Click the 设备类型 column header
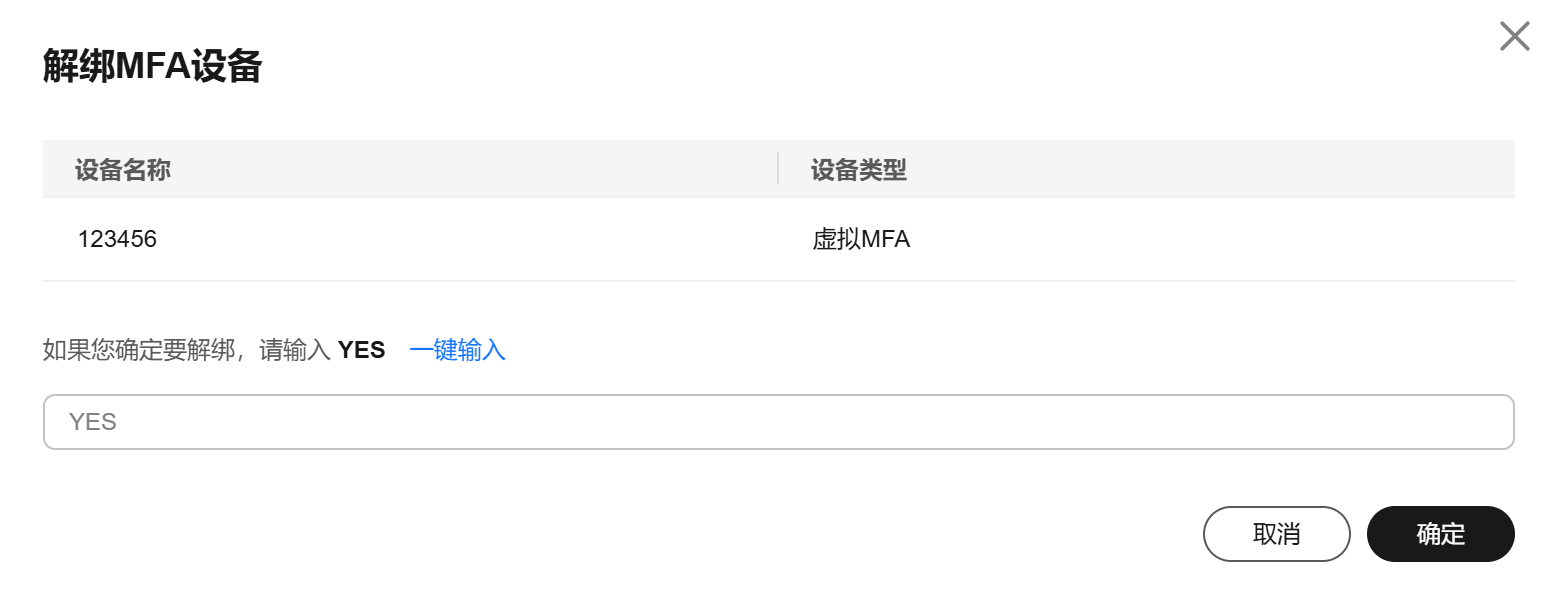 coord(858,169)
